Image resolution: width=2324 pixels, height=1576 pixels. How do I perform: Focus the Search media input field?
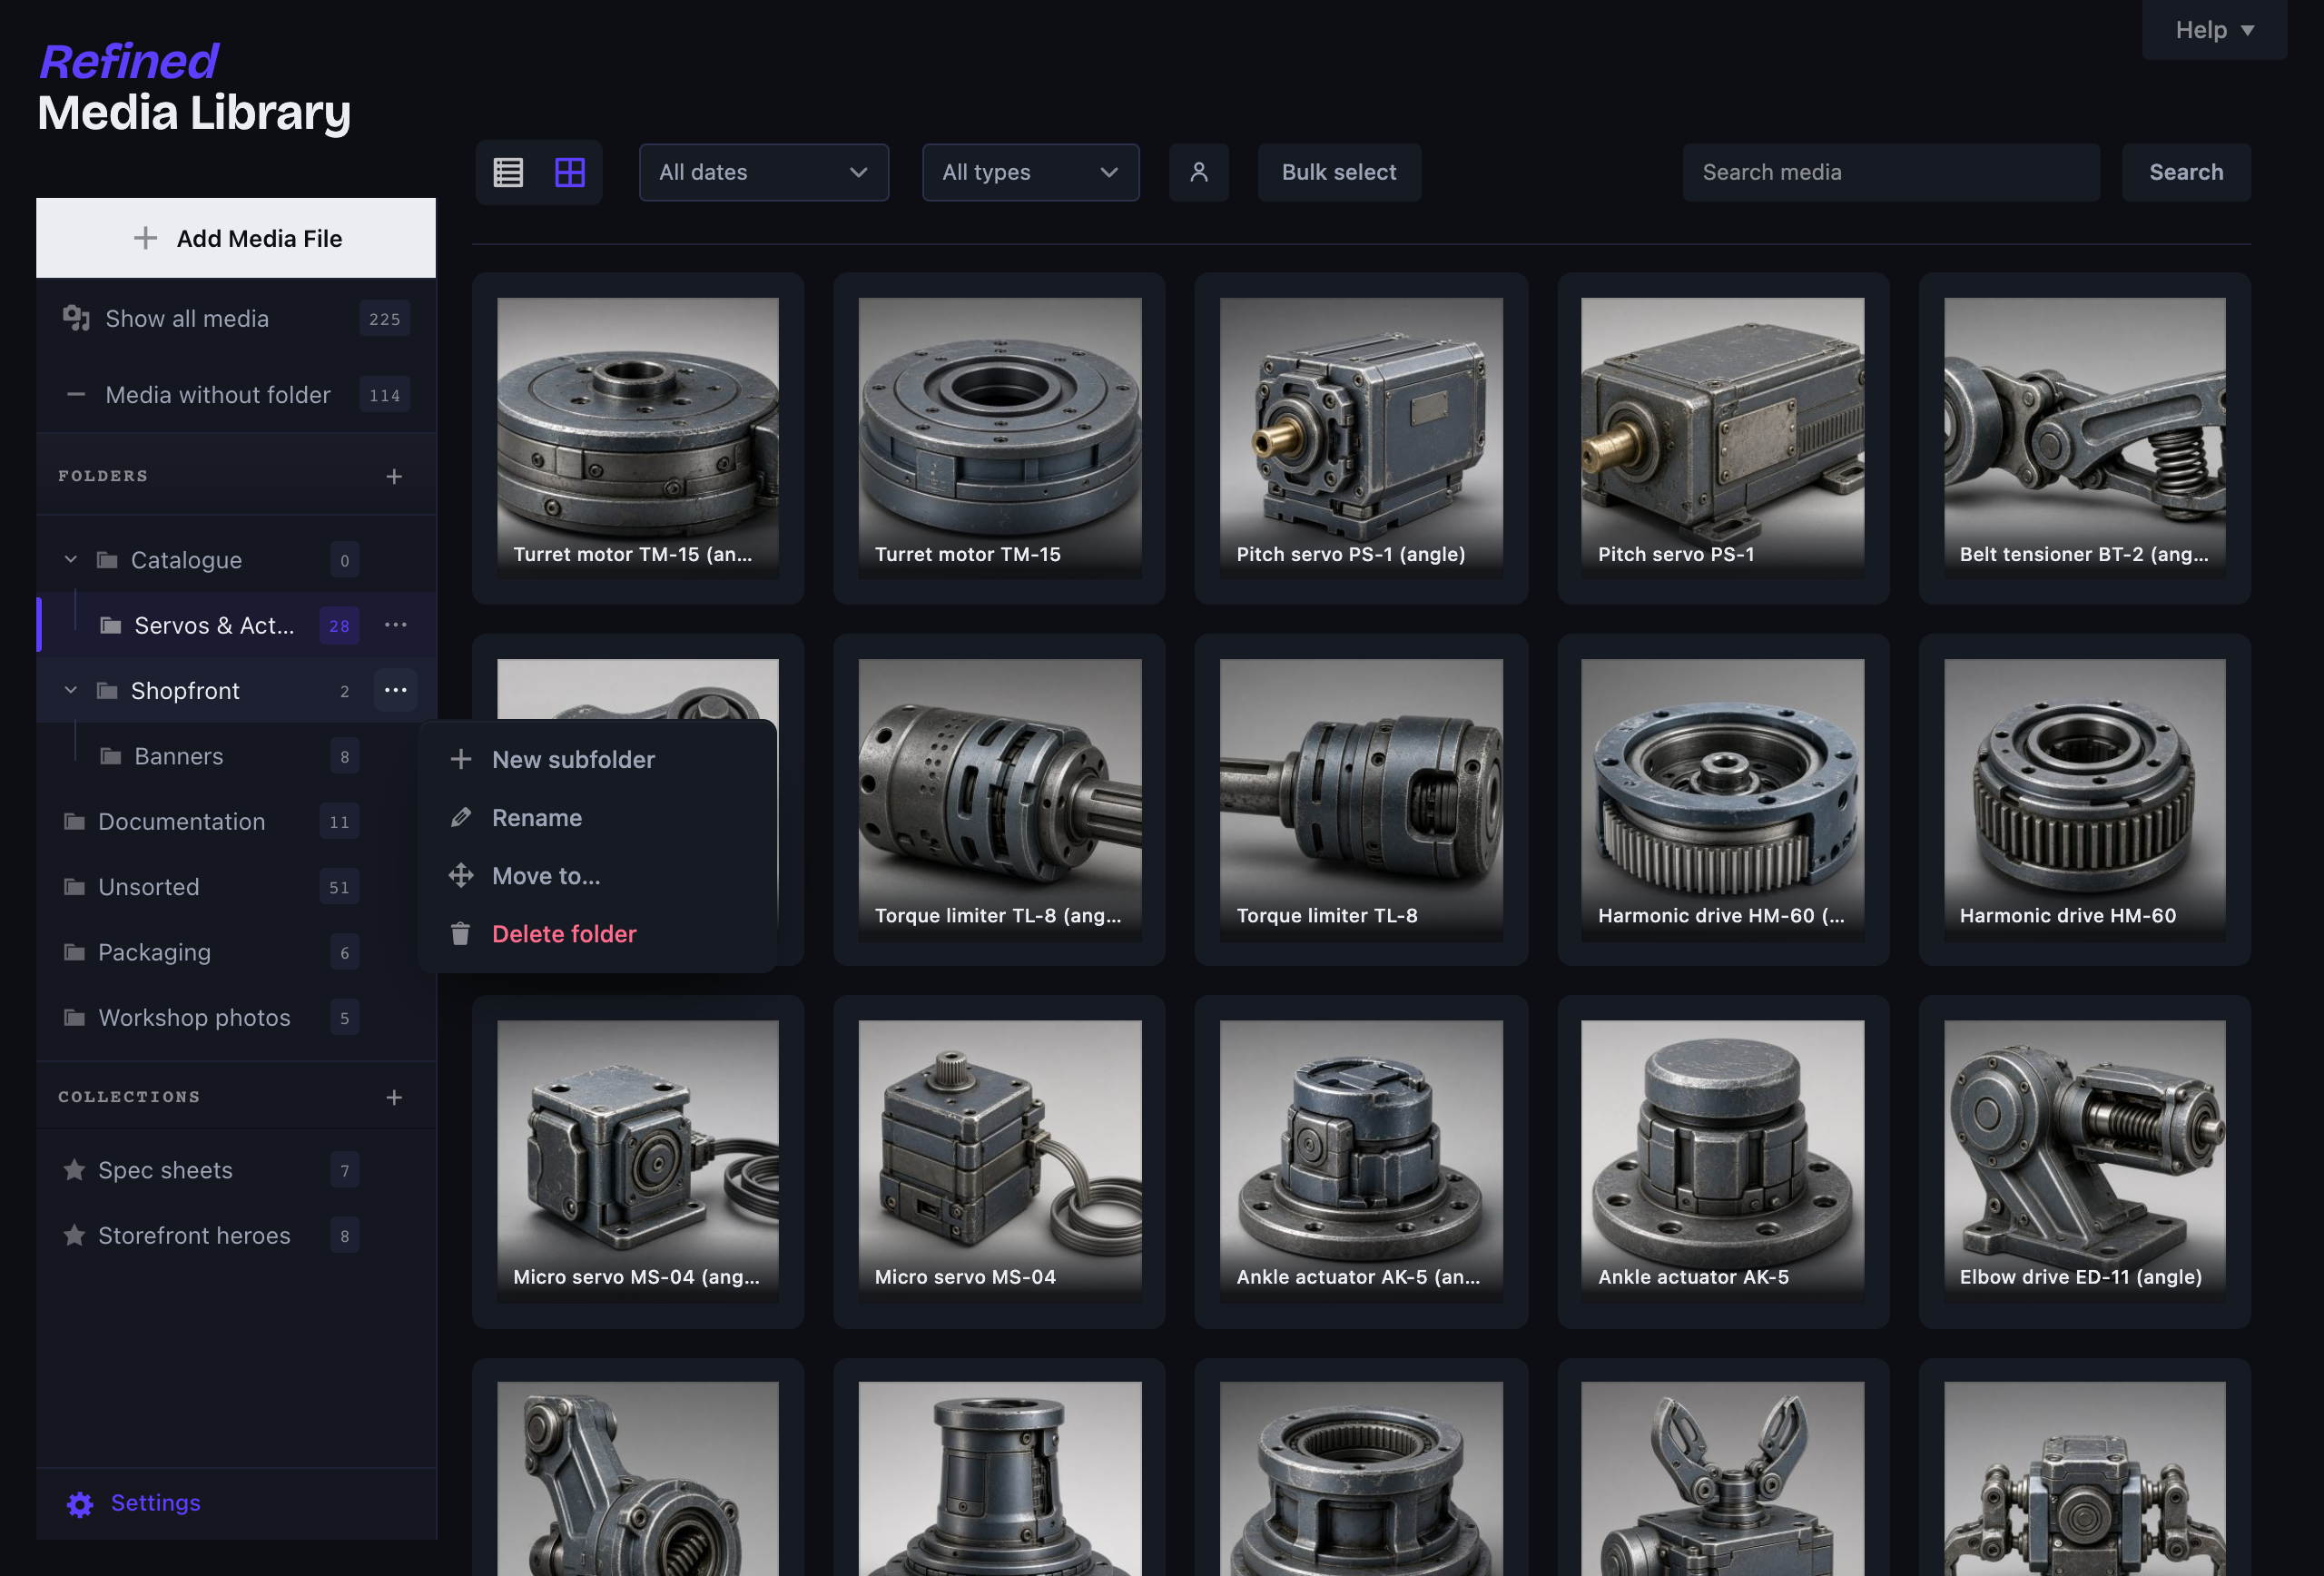[1891, 173]
